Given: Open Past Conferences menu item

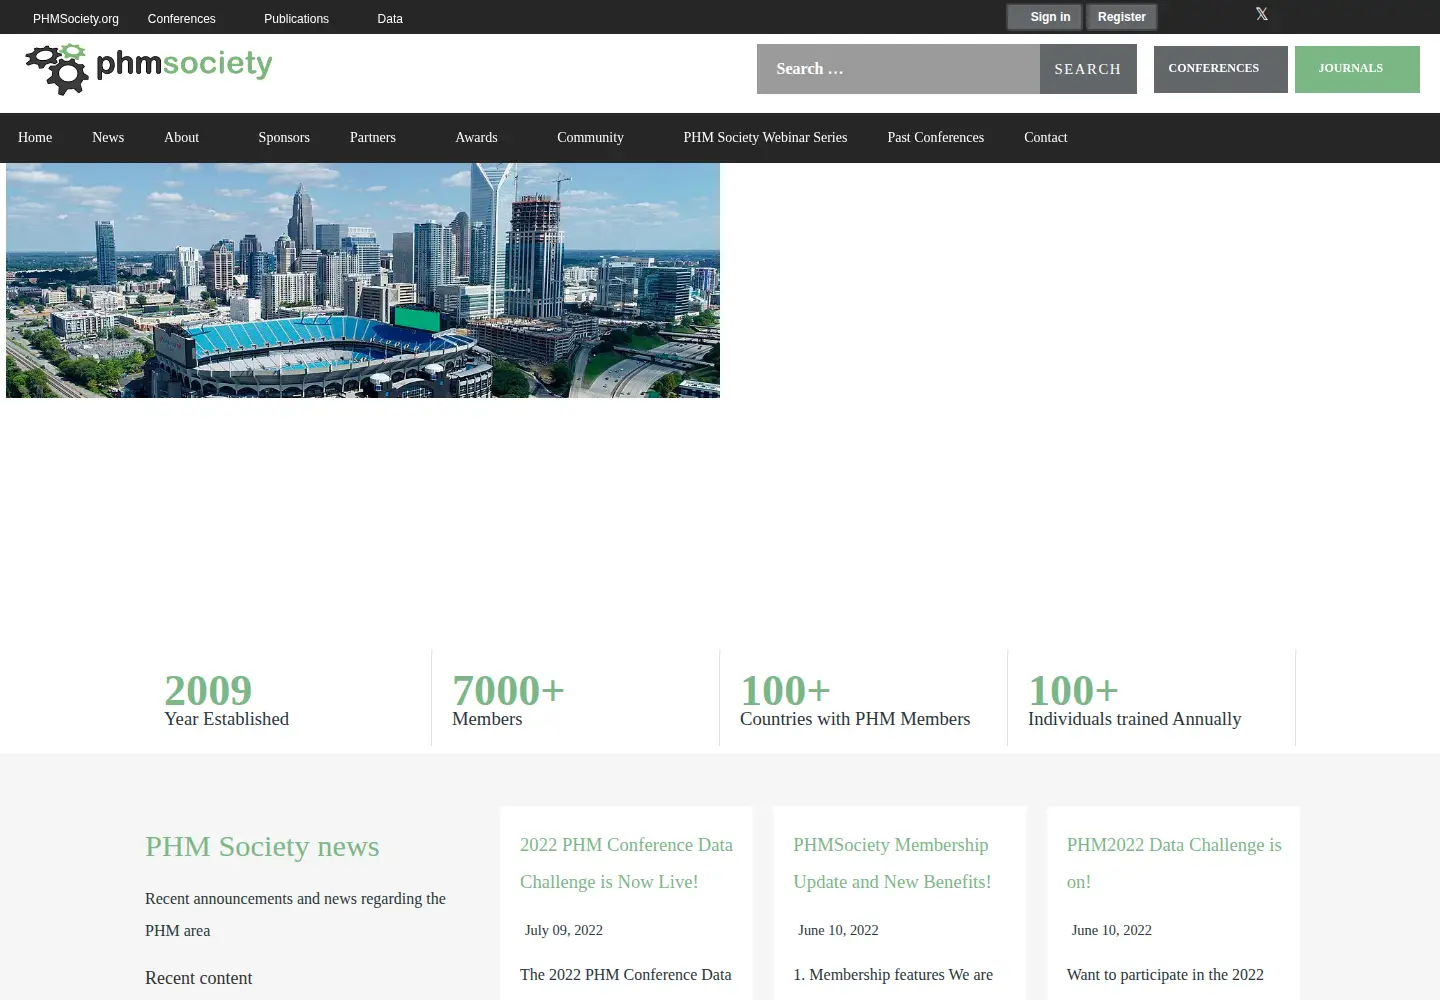Looking at the screenshot, I should (935, 138).
